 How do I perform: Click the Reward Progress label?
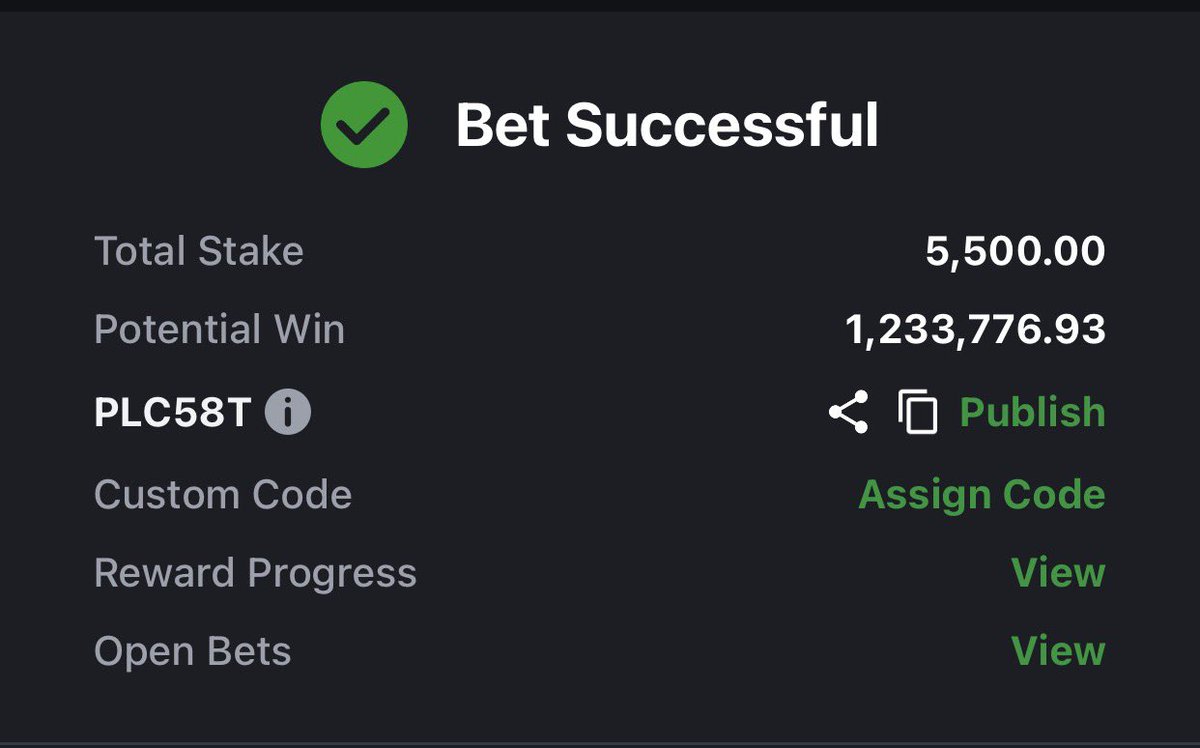pyautogui.click(x=255, y=573)
